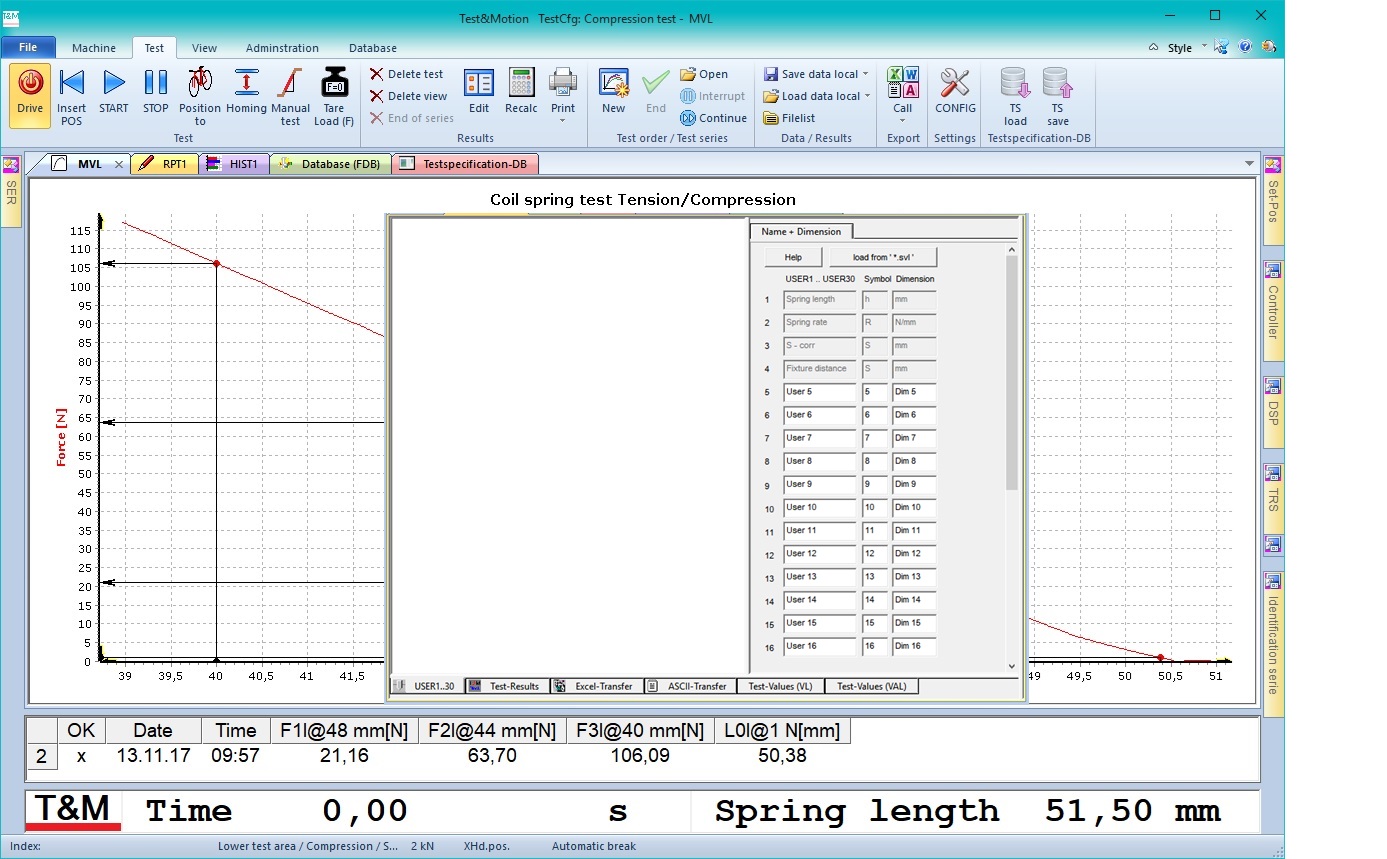
Task: Click Open in Test order group
Action: [x=704, y=74]
